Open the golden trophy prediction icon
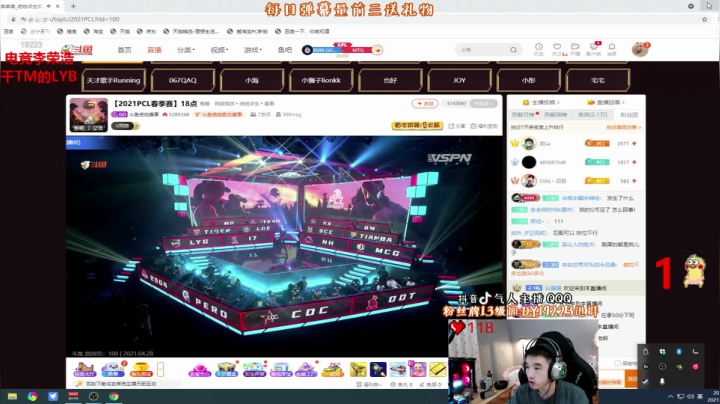This screenshot has width=720, height=404. coord(141,369)
